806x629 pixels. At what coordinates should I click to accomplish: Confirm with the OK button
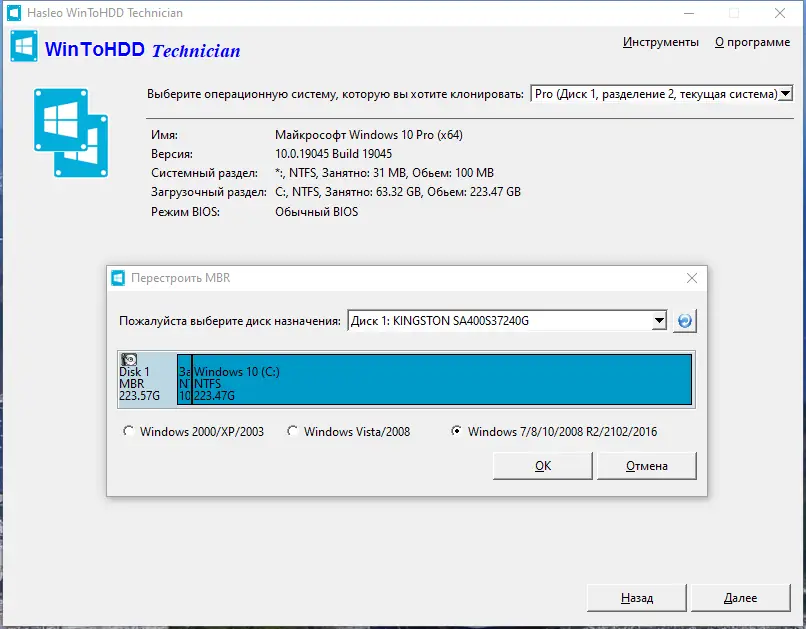(x=543, y=466)
